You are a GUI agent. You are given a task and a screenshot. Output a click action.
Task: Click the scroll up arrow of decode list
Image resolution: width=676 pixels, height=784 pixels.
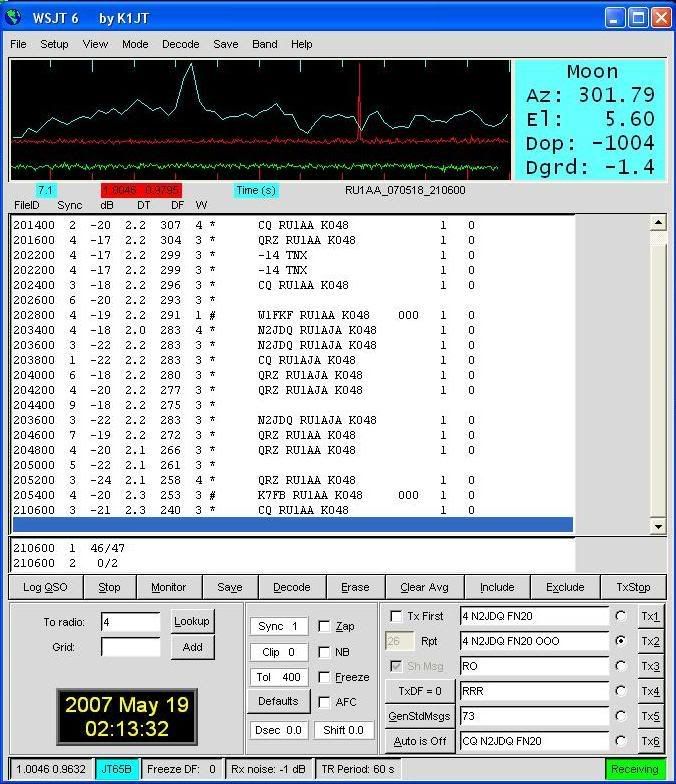tap(658, 222)
